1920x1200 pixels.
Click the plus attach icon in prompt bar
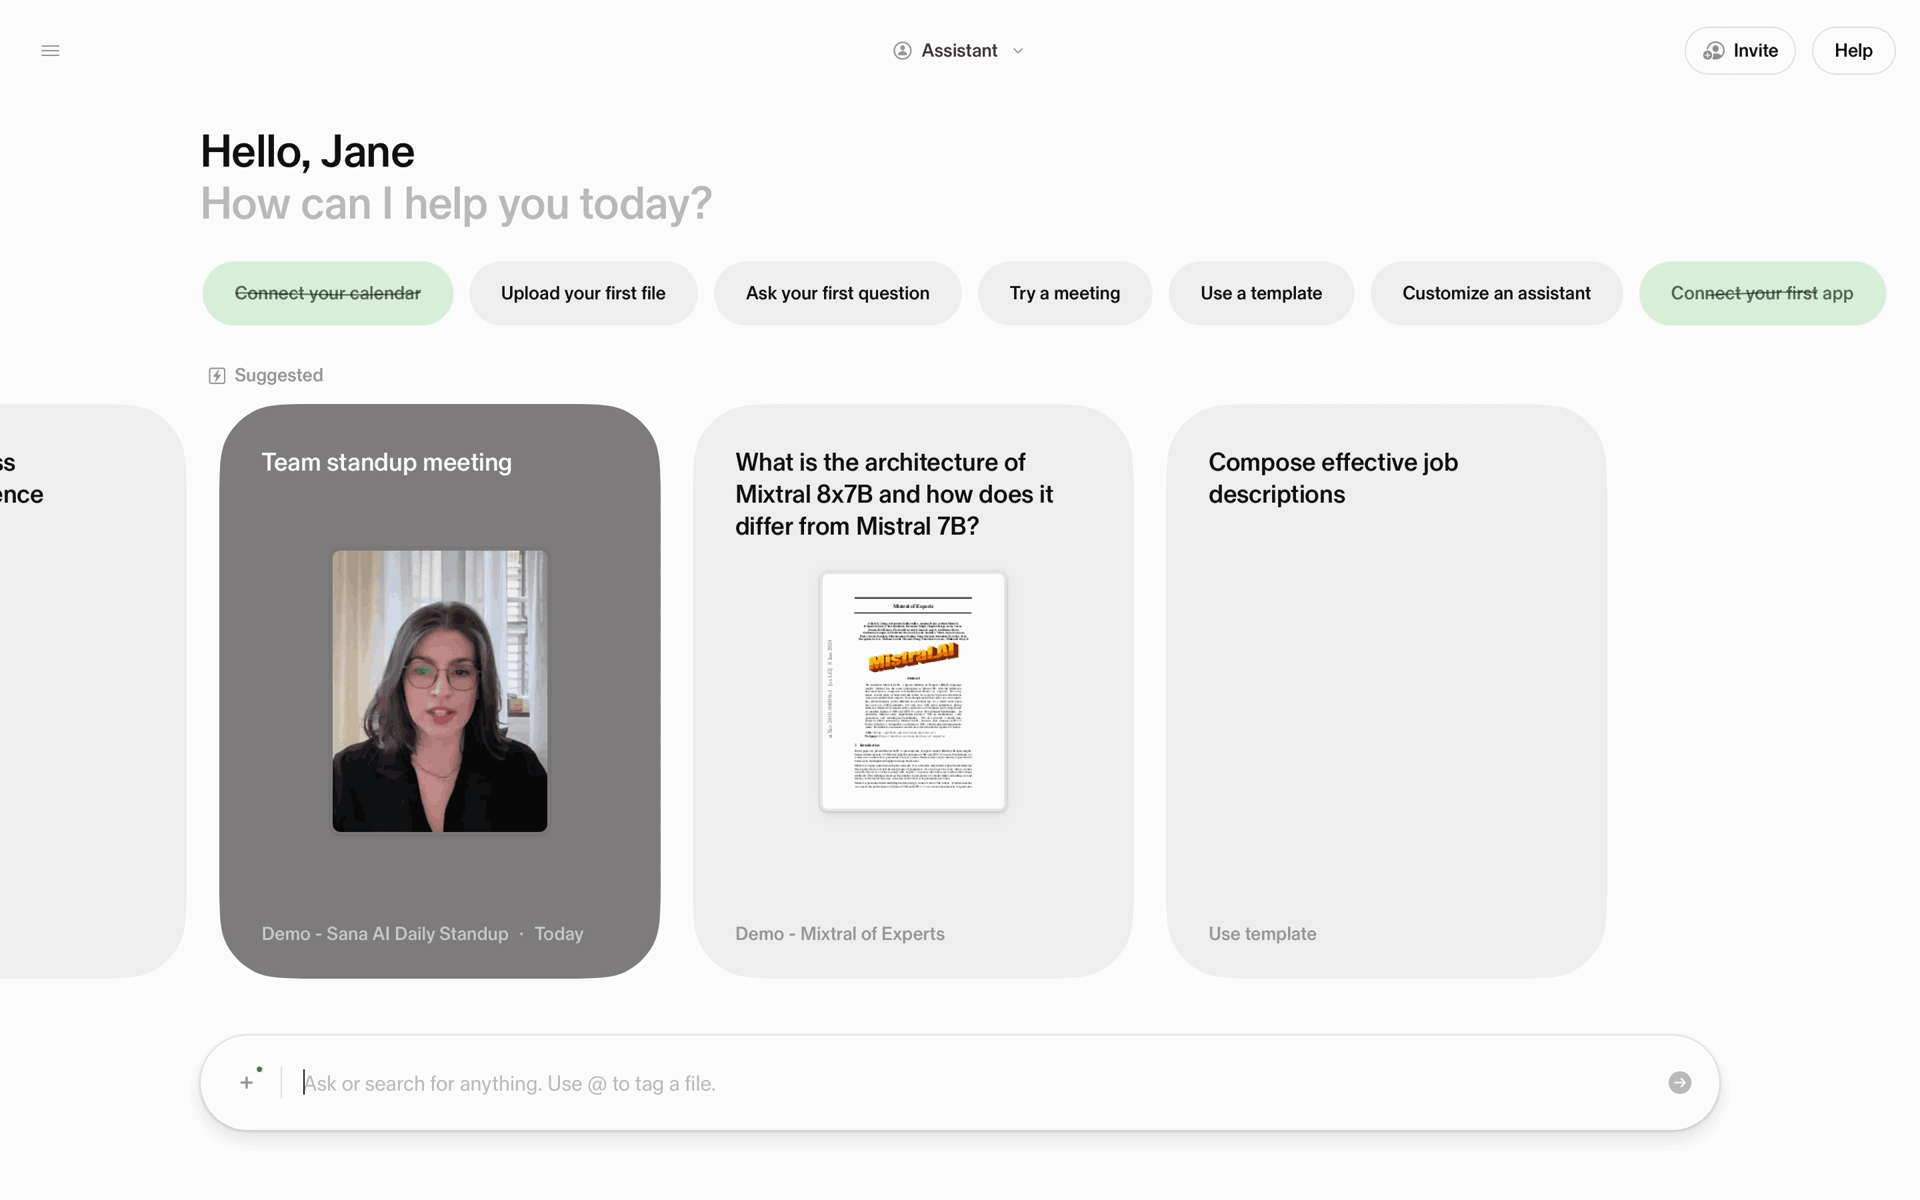pyautogui.click(x=247, y=1083)
